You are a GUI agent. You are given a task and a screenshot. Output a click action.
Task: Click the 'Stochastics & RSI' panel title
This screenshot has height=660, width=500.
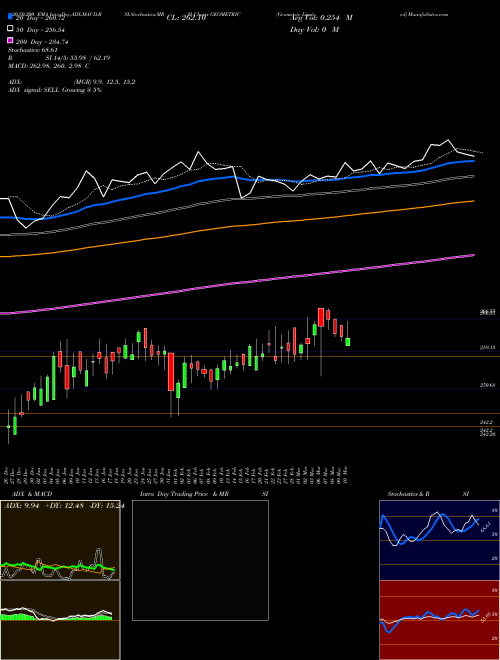[x=428, y=494]
